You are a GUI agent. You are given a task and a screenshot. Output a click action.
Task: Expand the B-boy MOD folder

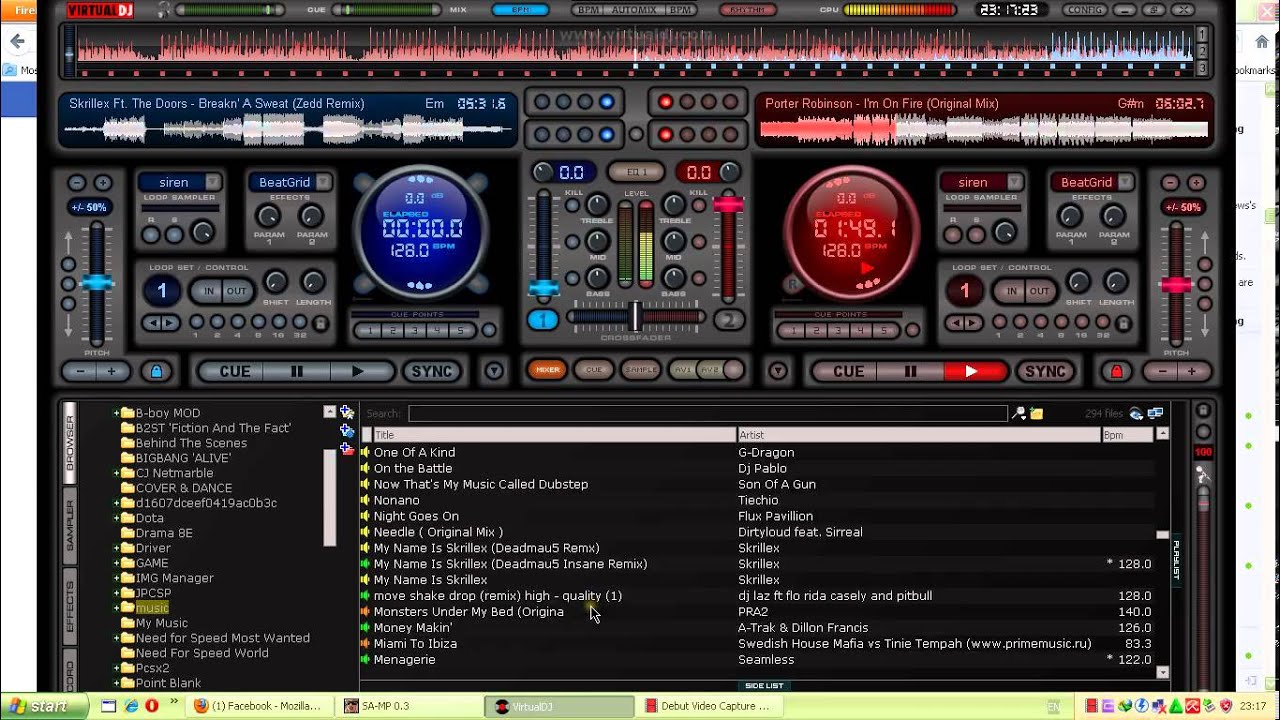(x=117, y=413)
